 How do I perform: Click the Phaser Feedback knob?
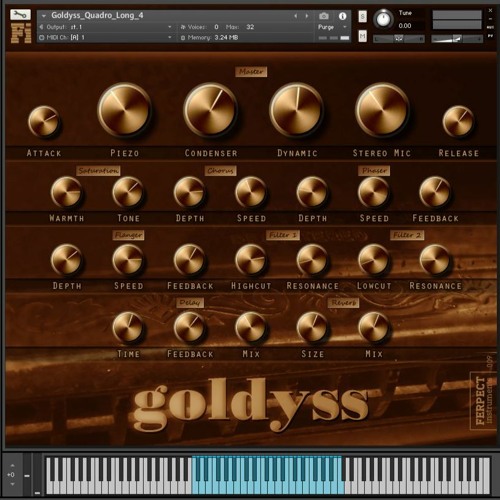[x=435, y=192]
